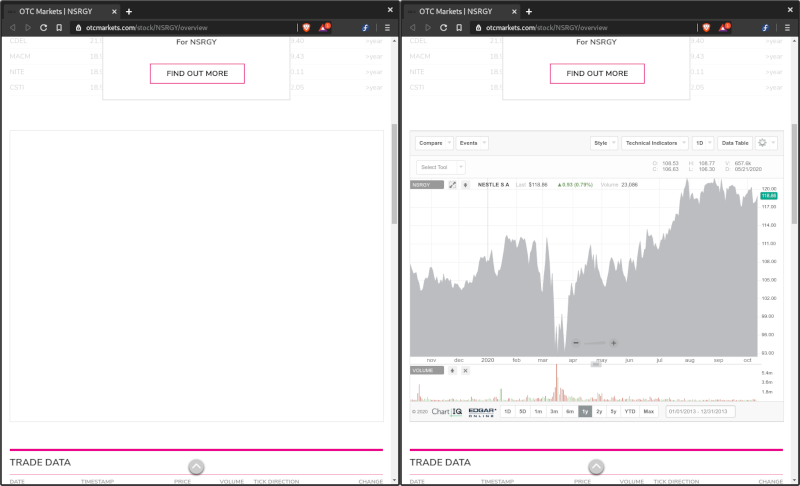Click the move arrow icon on the Volume panel
Screen dimensions: 800x486
click(452, 371)
